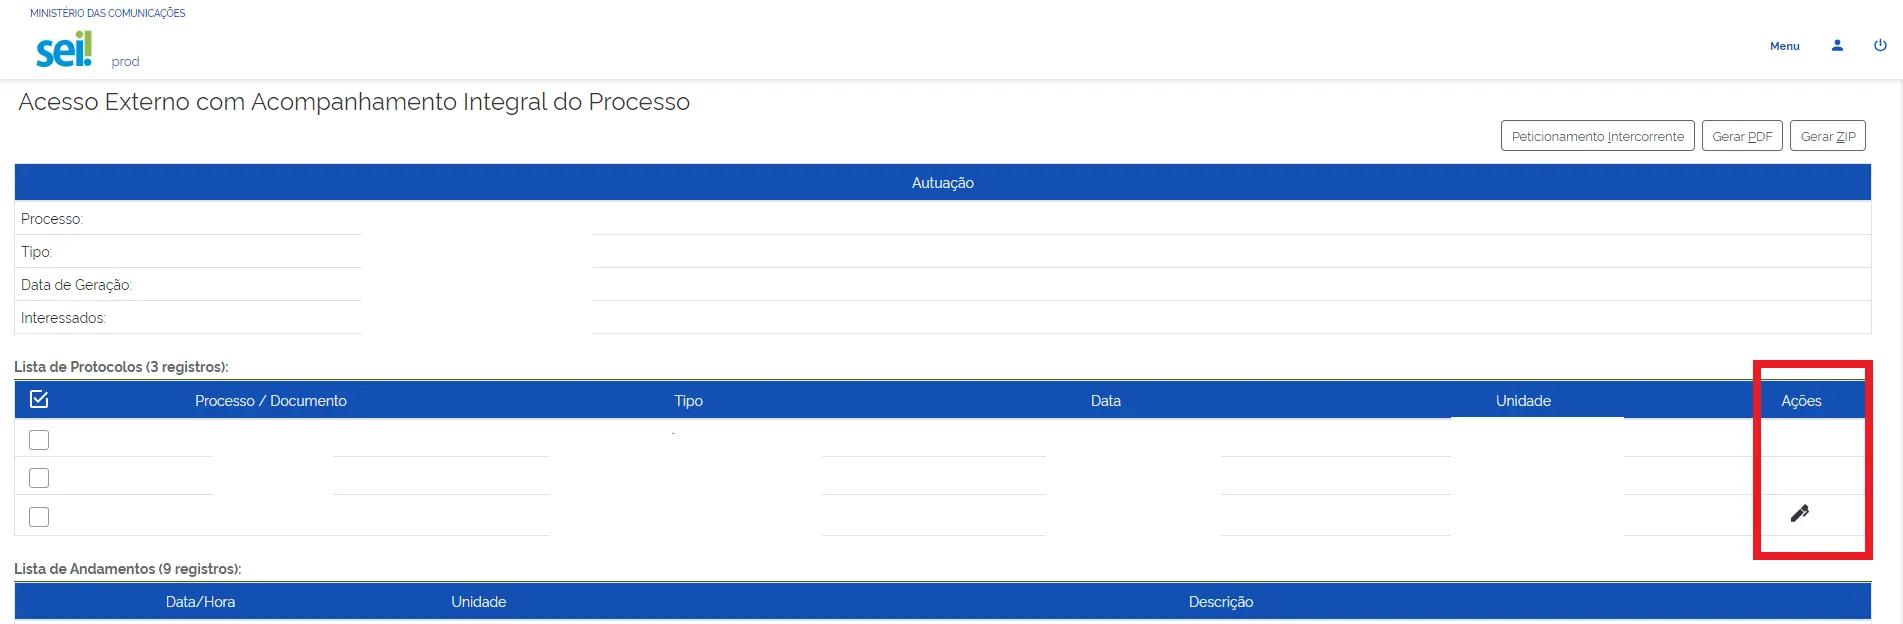Open the Menu in the top bar
The image size is (1903, 624).
1784,46
